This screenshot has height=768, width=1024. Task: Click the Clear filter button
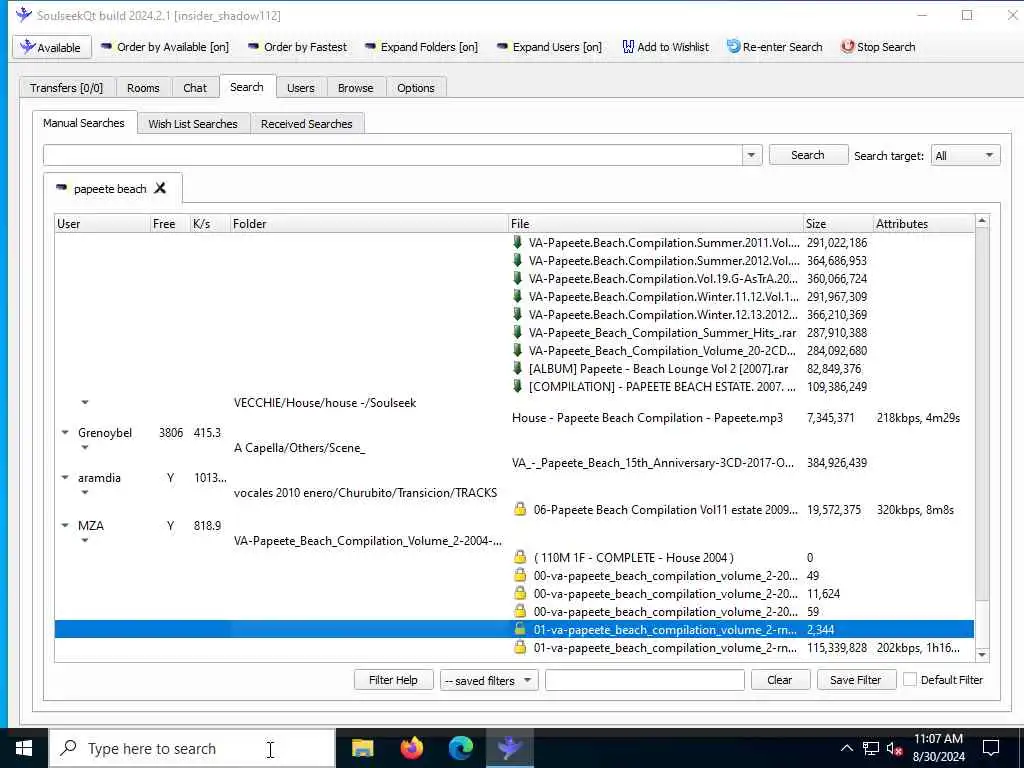(x=780, y=680)
